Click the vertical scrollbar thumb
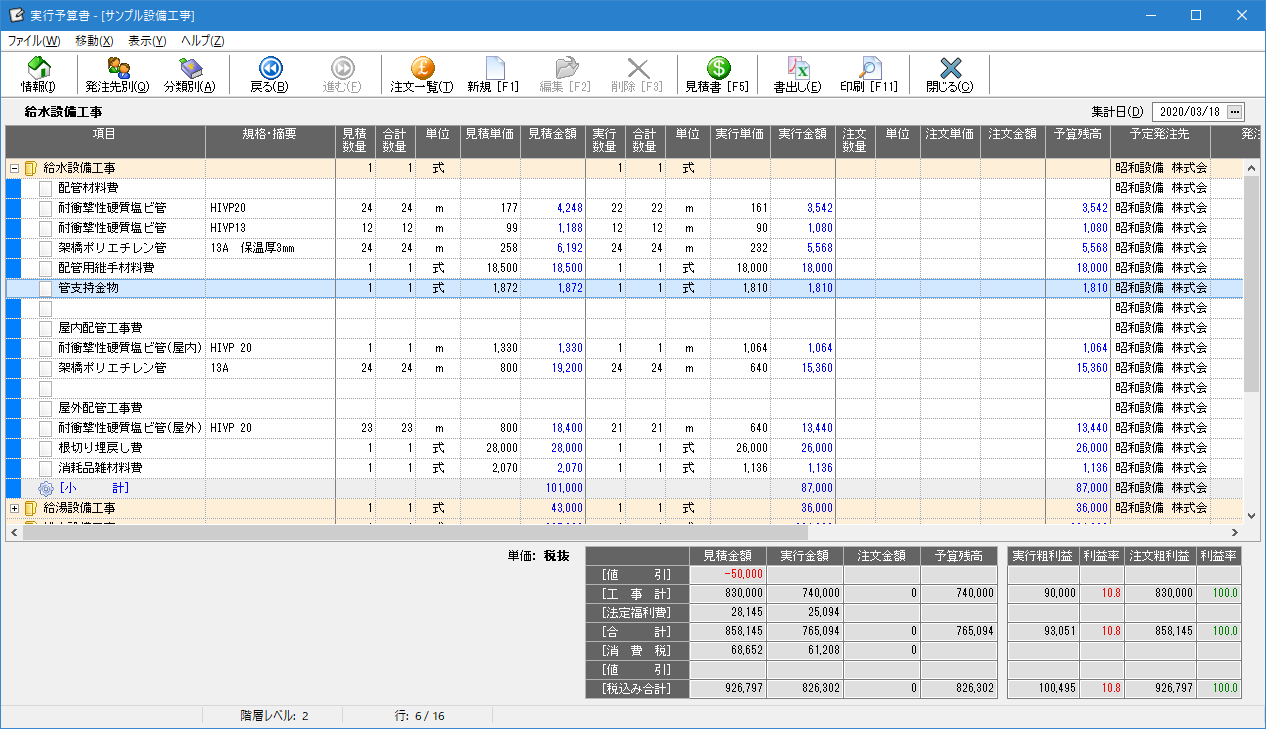The width and height of the screenshot is (1266, 729). coord(1251,285)
